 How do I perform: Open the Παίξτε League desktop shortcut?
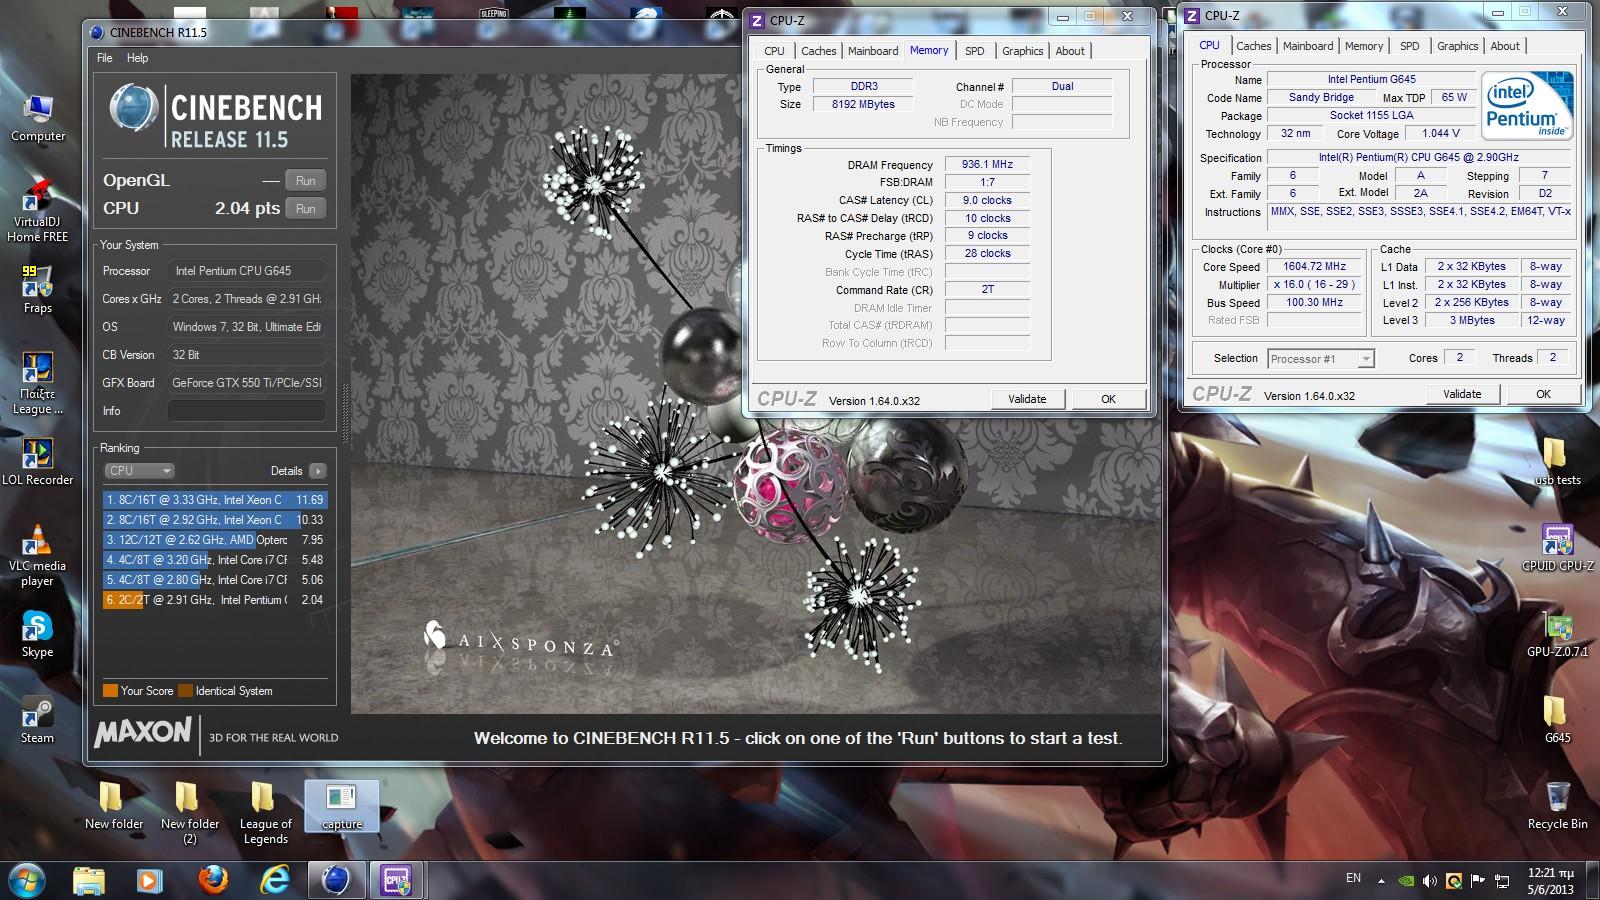[37, 383]
